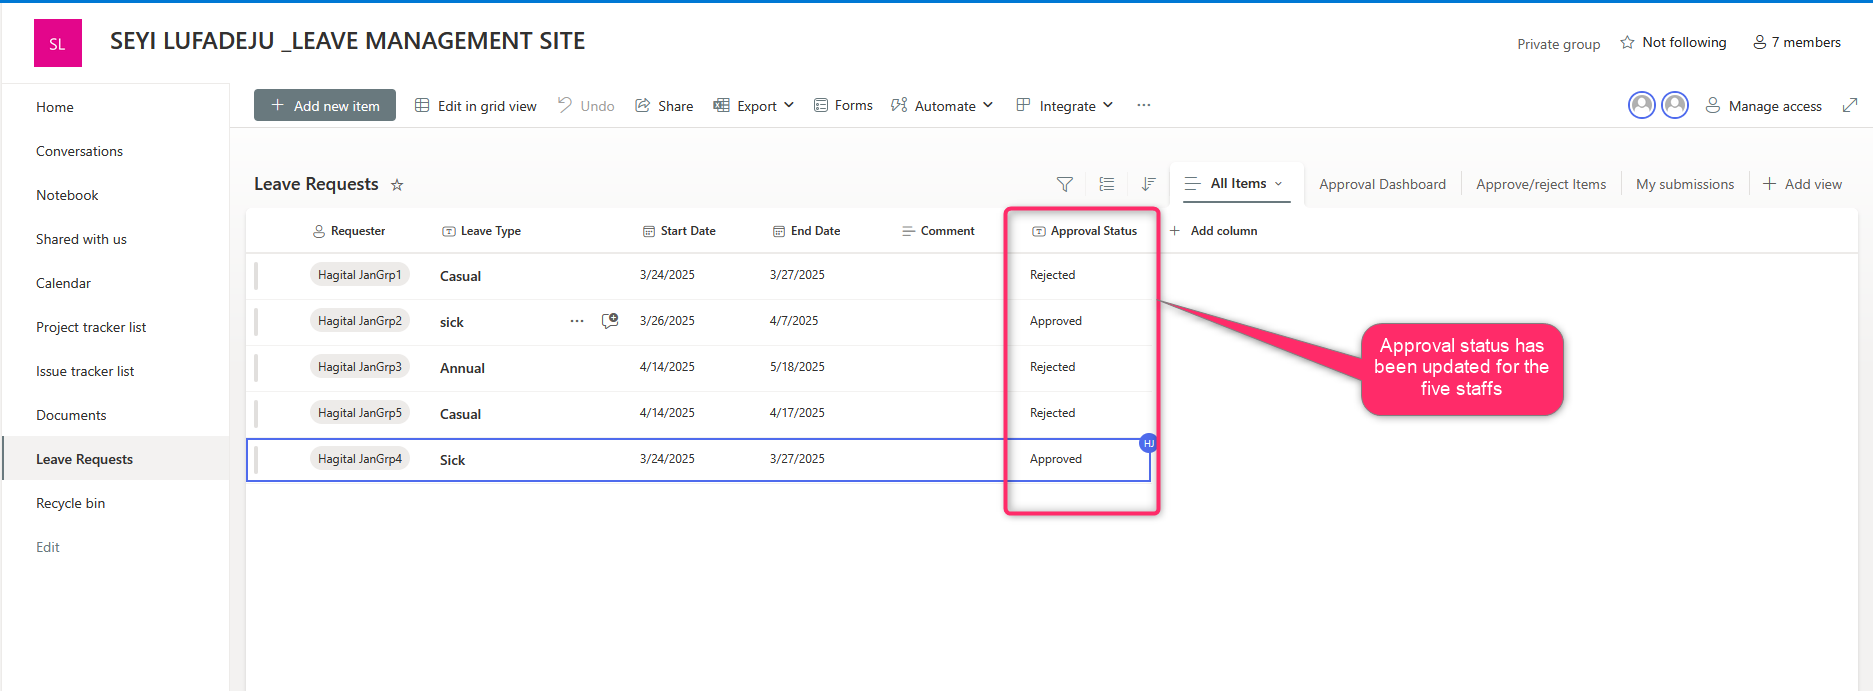Click Add view
Image resolution: width=1873 pixels, height=691 pixels.
point(1802,184)
